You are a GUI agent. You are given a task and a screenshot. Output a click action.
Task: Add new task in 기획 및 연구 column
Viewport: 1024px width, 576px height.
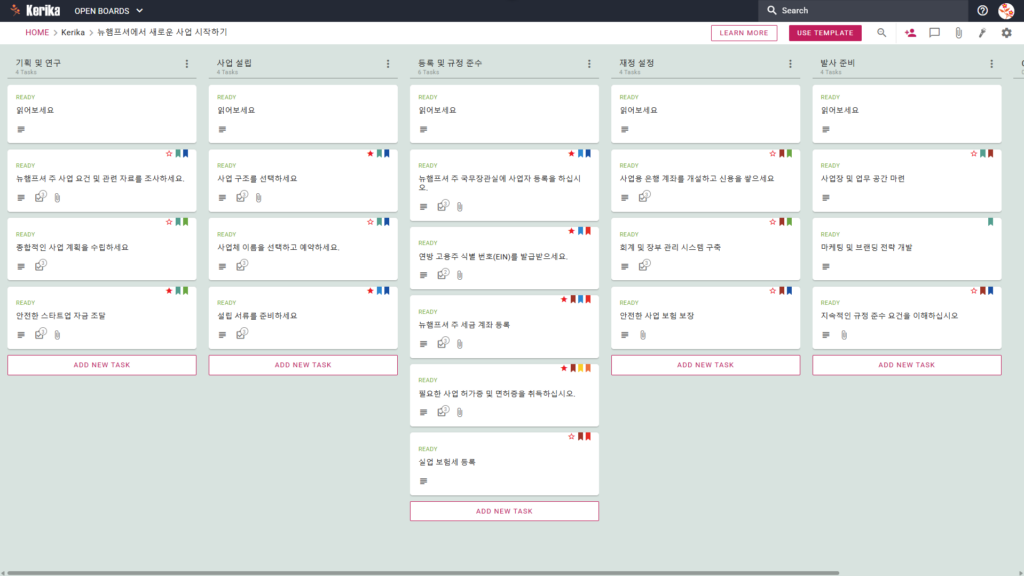coord(102,365)
